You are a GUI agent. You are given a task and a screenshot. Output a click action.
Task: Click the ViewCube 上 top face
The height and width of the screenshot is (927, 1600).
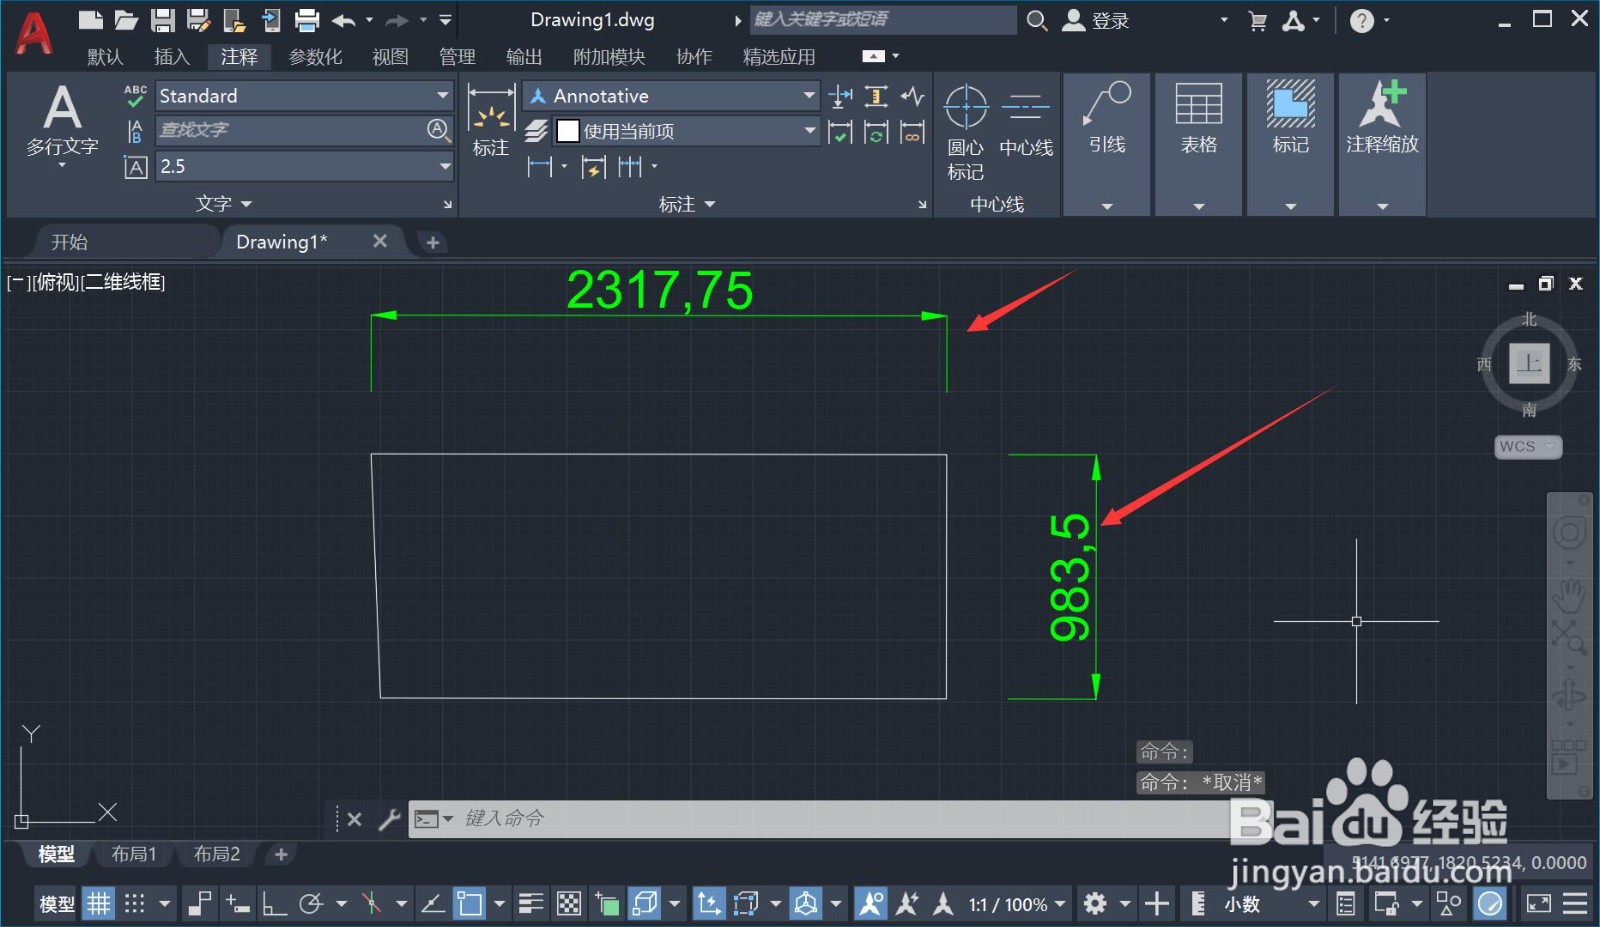1529,363
